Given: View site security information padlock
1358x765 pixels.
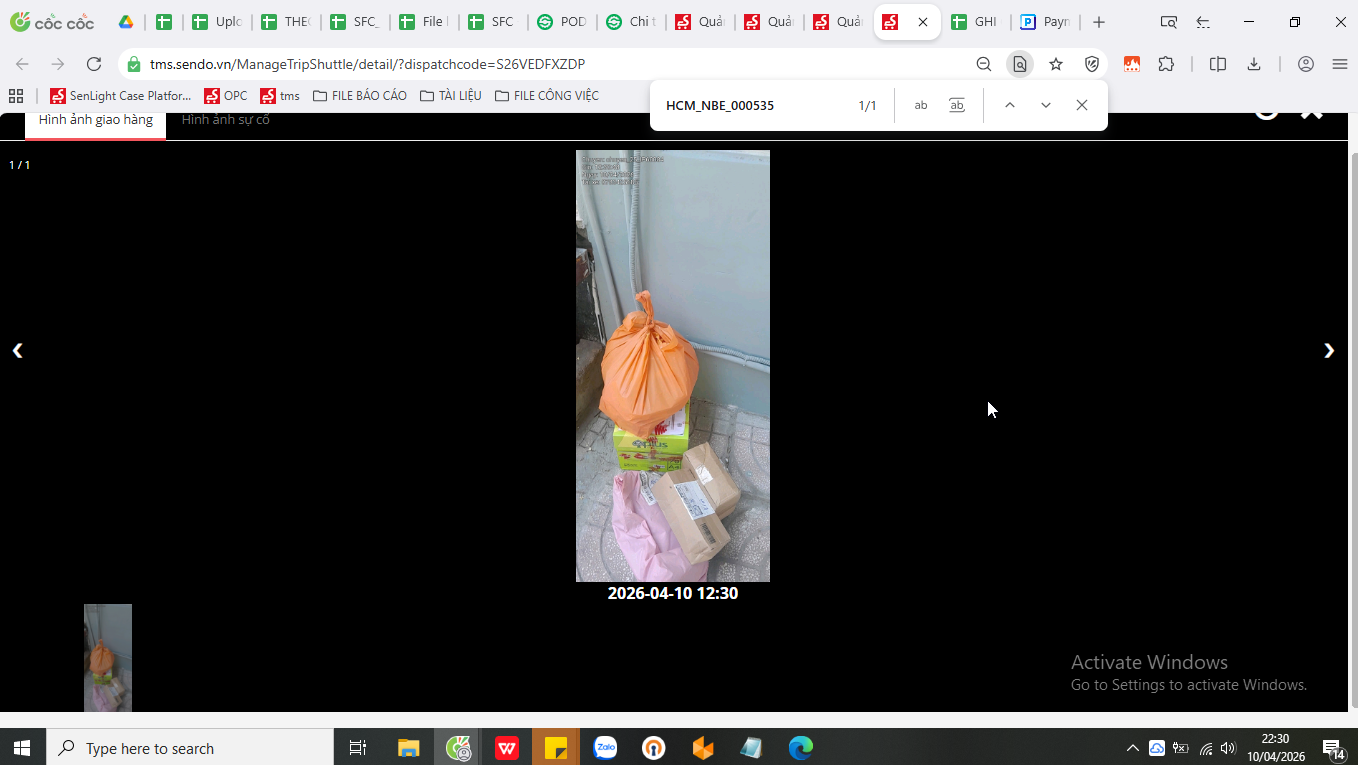Looking at the screenshot, I should 134,64.
